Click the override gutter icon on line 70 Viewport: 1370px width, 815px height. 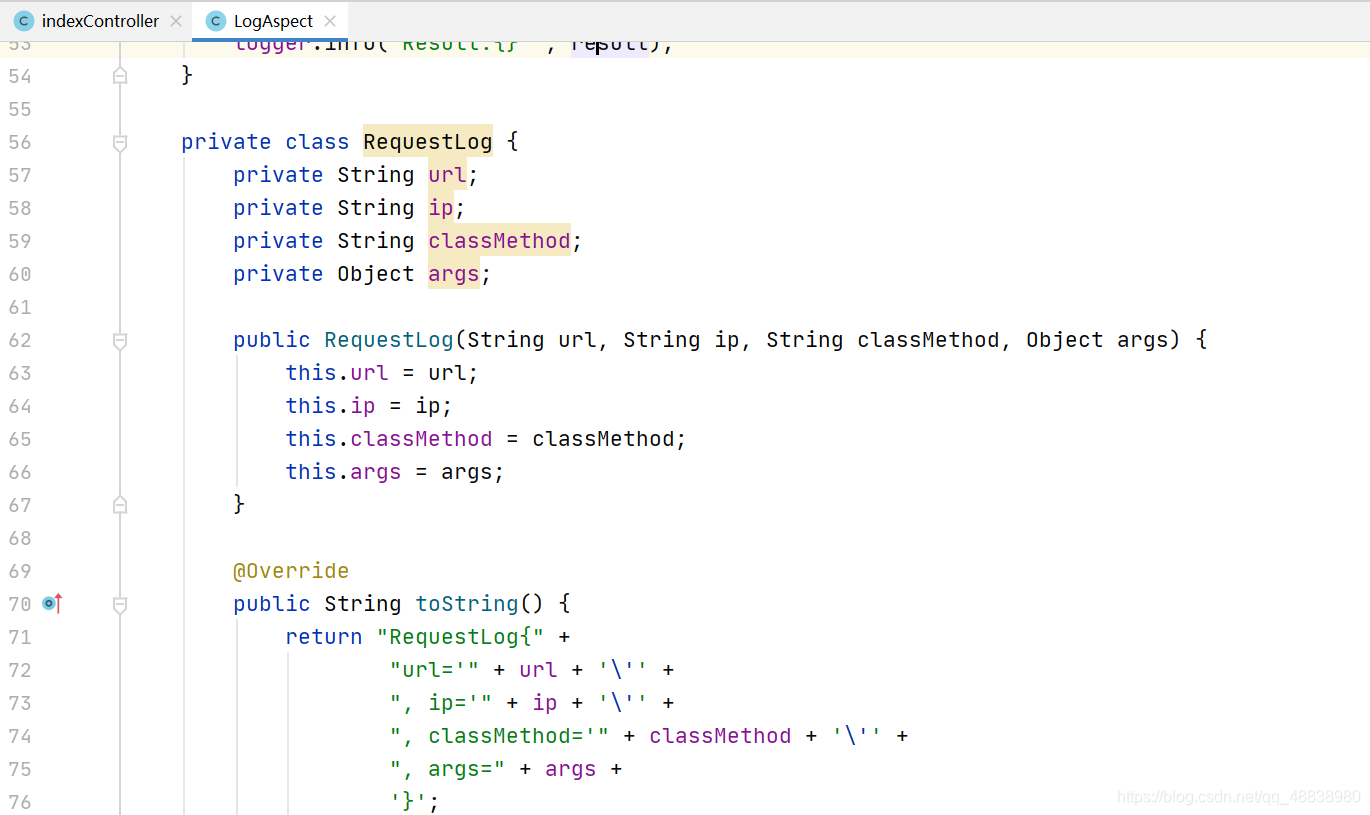pos(52,603)
